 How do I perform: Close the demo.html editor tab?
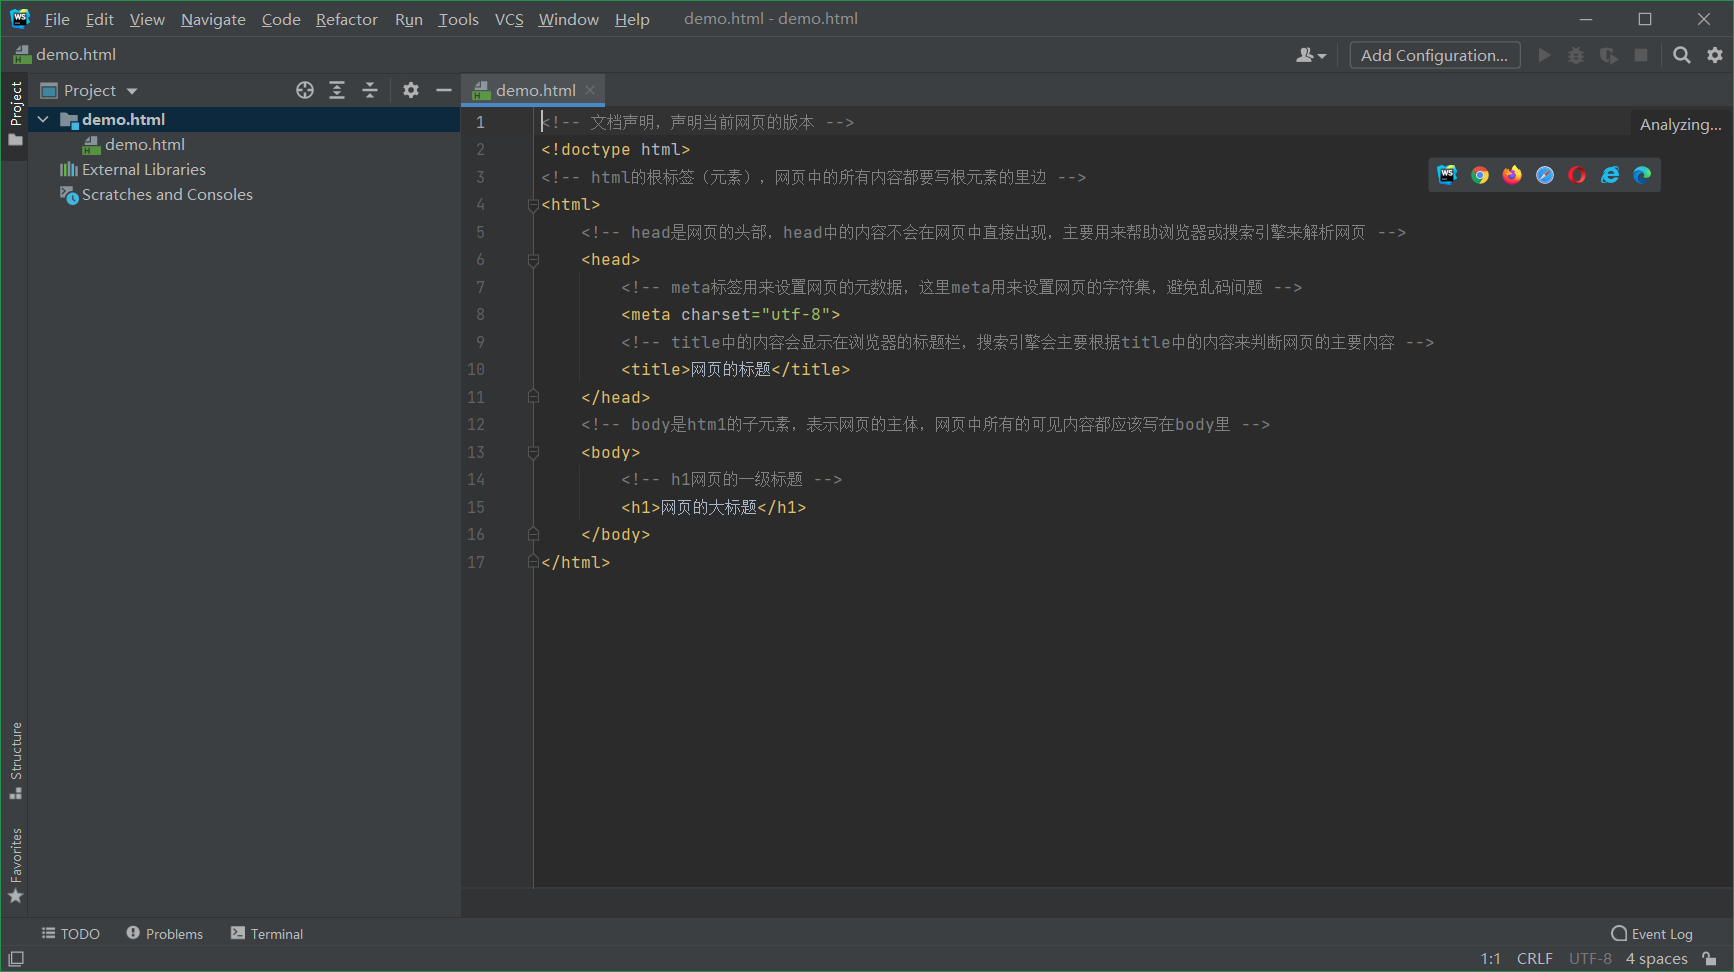pyautogui.click(x=590, y=90)
